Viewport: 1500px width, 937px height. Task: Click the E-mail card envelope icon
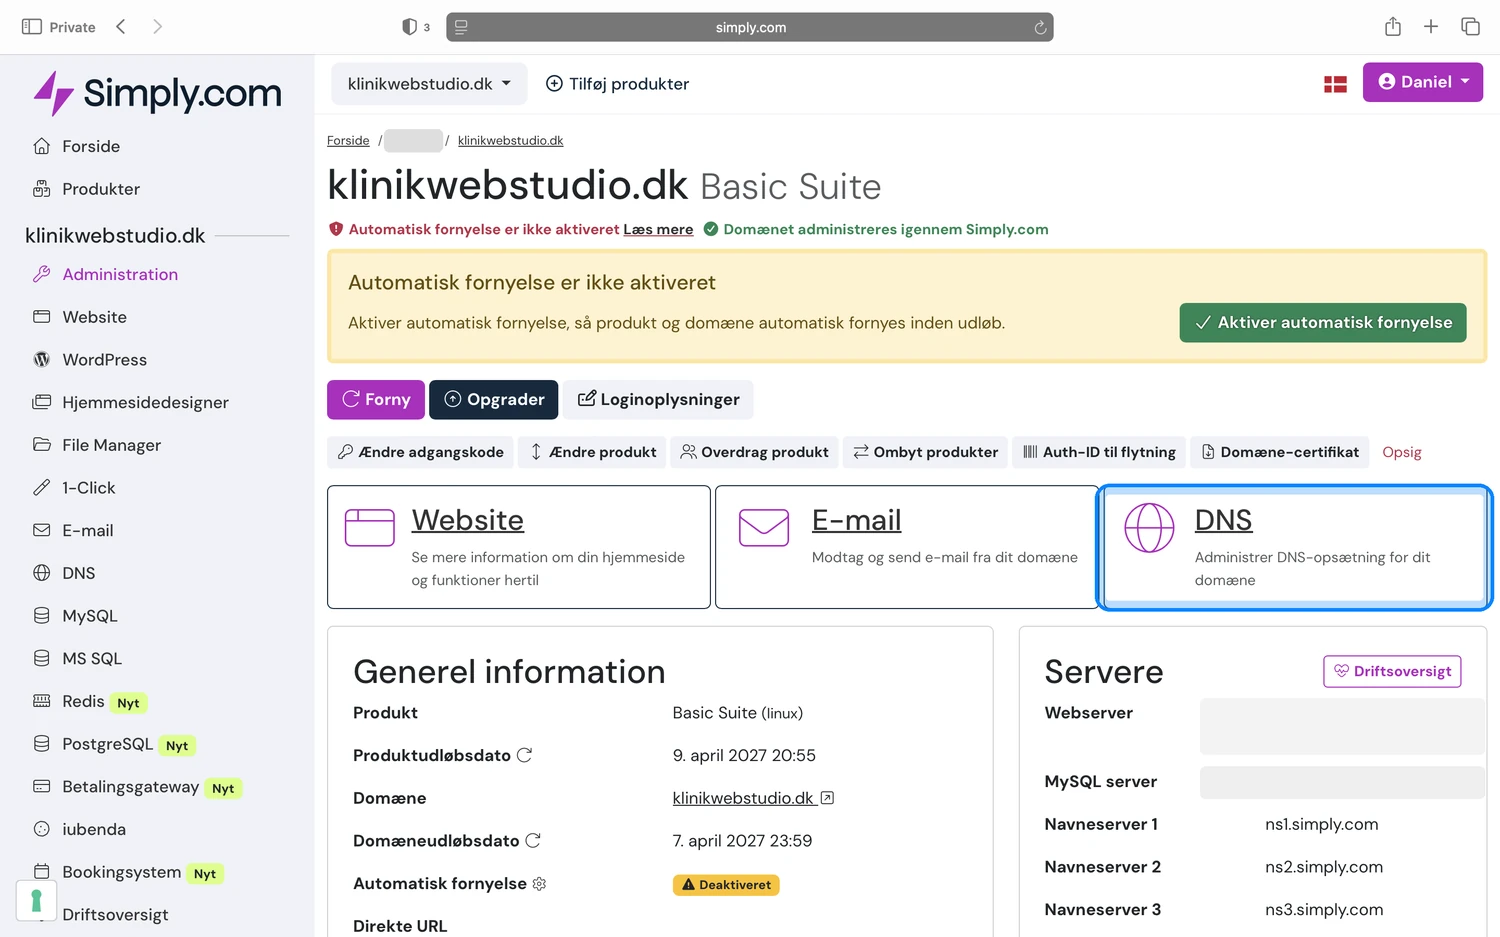click(x=764, y=527)
